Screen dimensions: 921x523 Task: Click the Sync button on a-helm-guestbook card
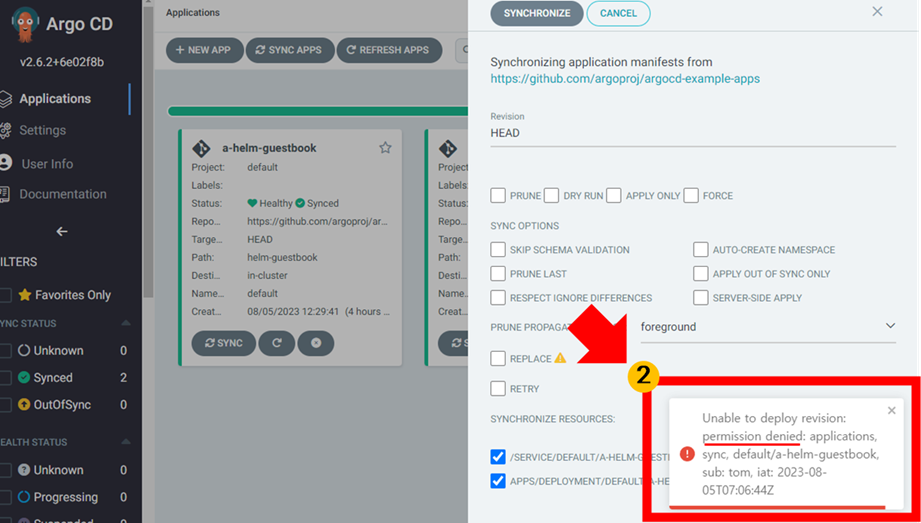(224, 343)
